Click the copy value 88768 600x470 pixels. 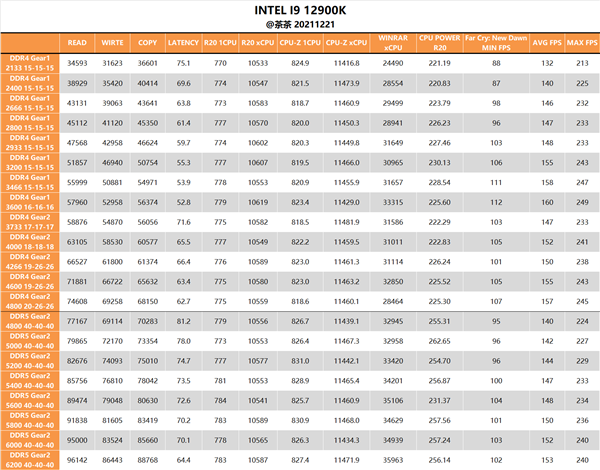(x=148, y=460)
